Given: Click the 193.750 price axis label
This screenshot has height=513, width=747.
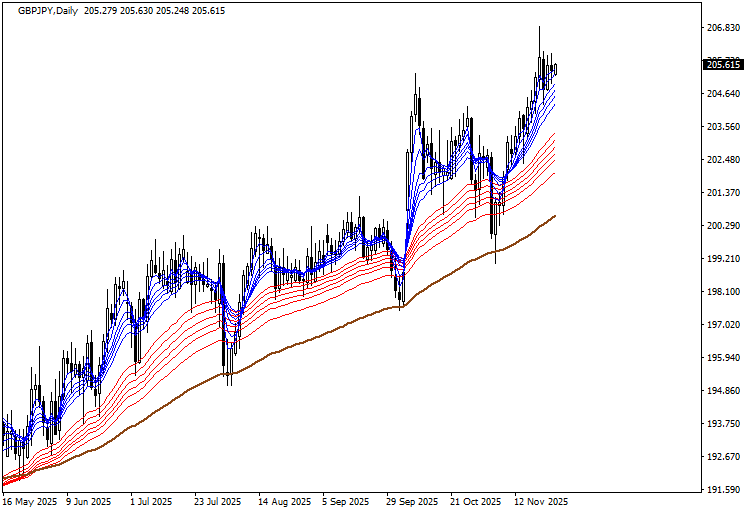Looking at the screenshot, I should [x=722, y=424].
